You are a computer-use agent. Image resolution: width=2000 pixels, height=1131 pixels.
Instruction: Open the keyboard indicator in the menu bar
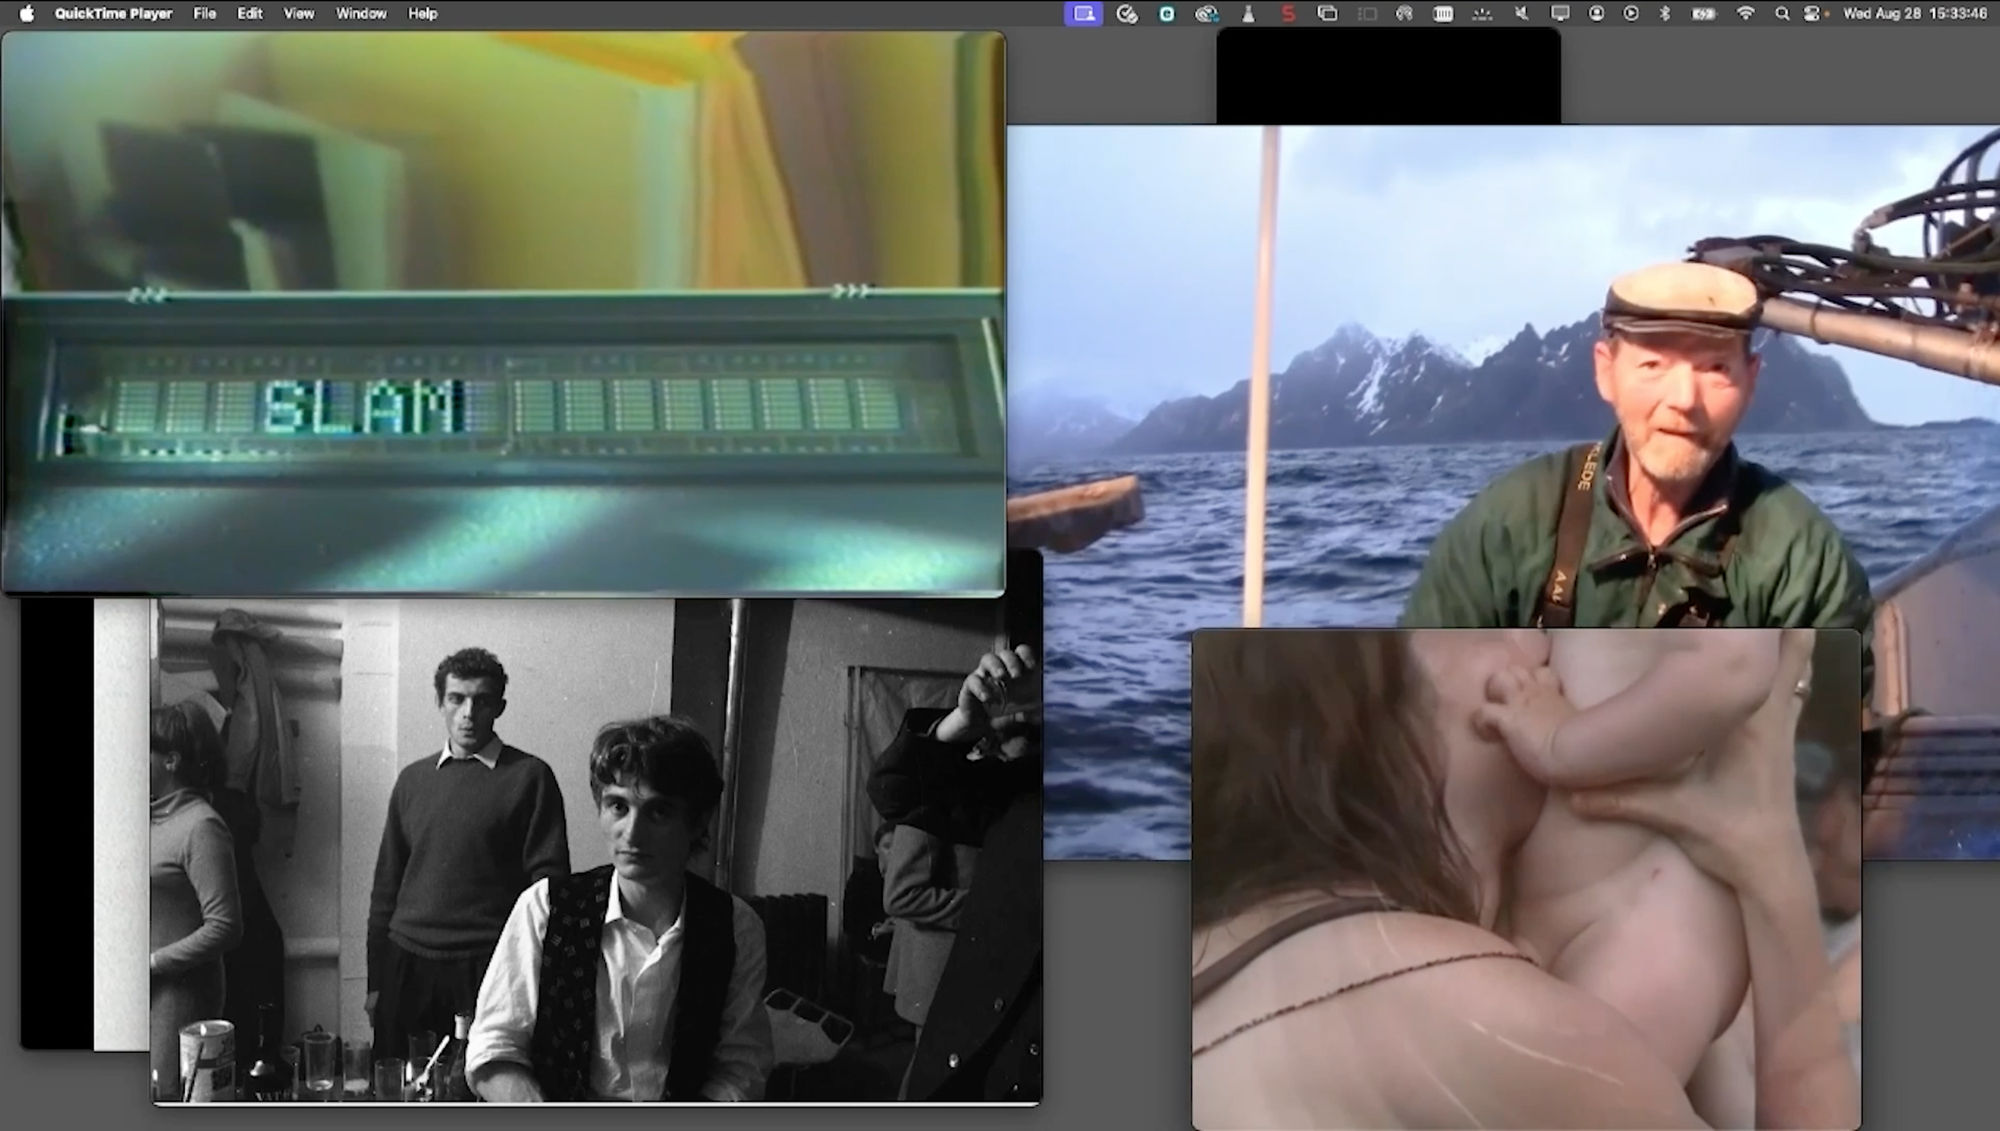(1443, 13)
